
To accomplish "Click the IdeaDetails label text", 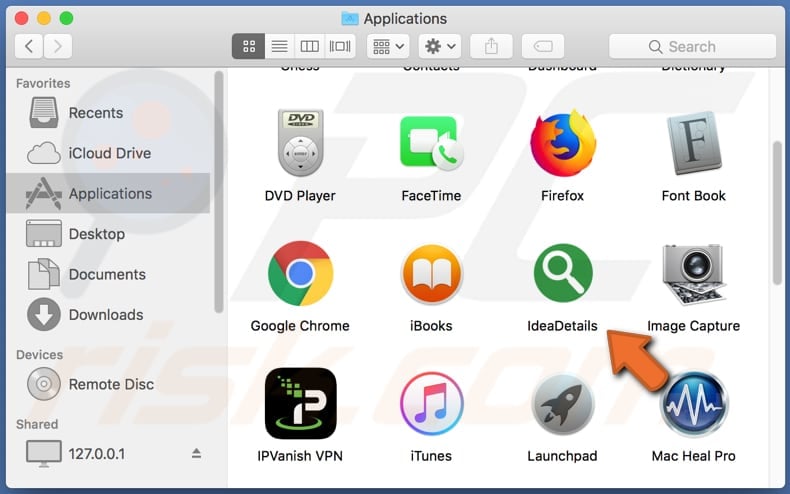I will [562, 326].
